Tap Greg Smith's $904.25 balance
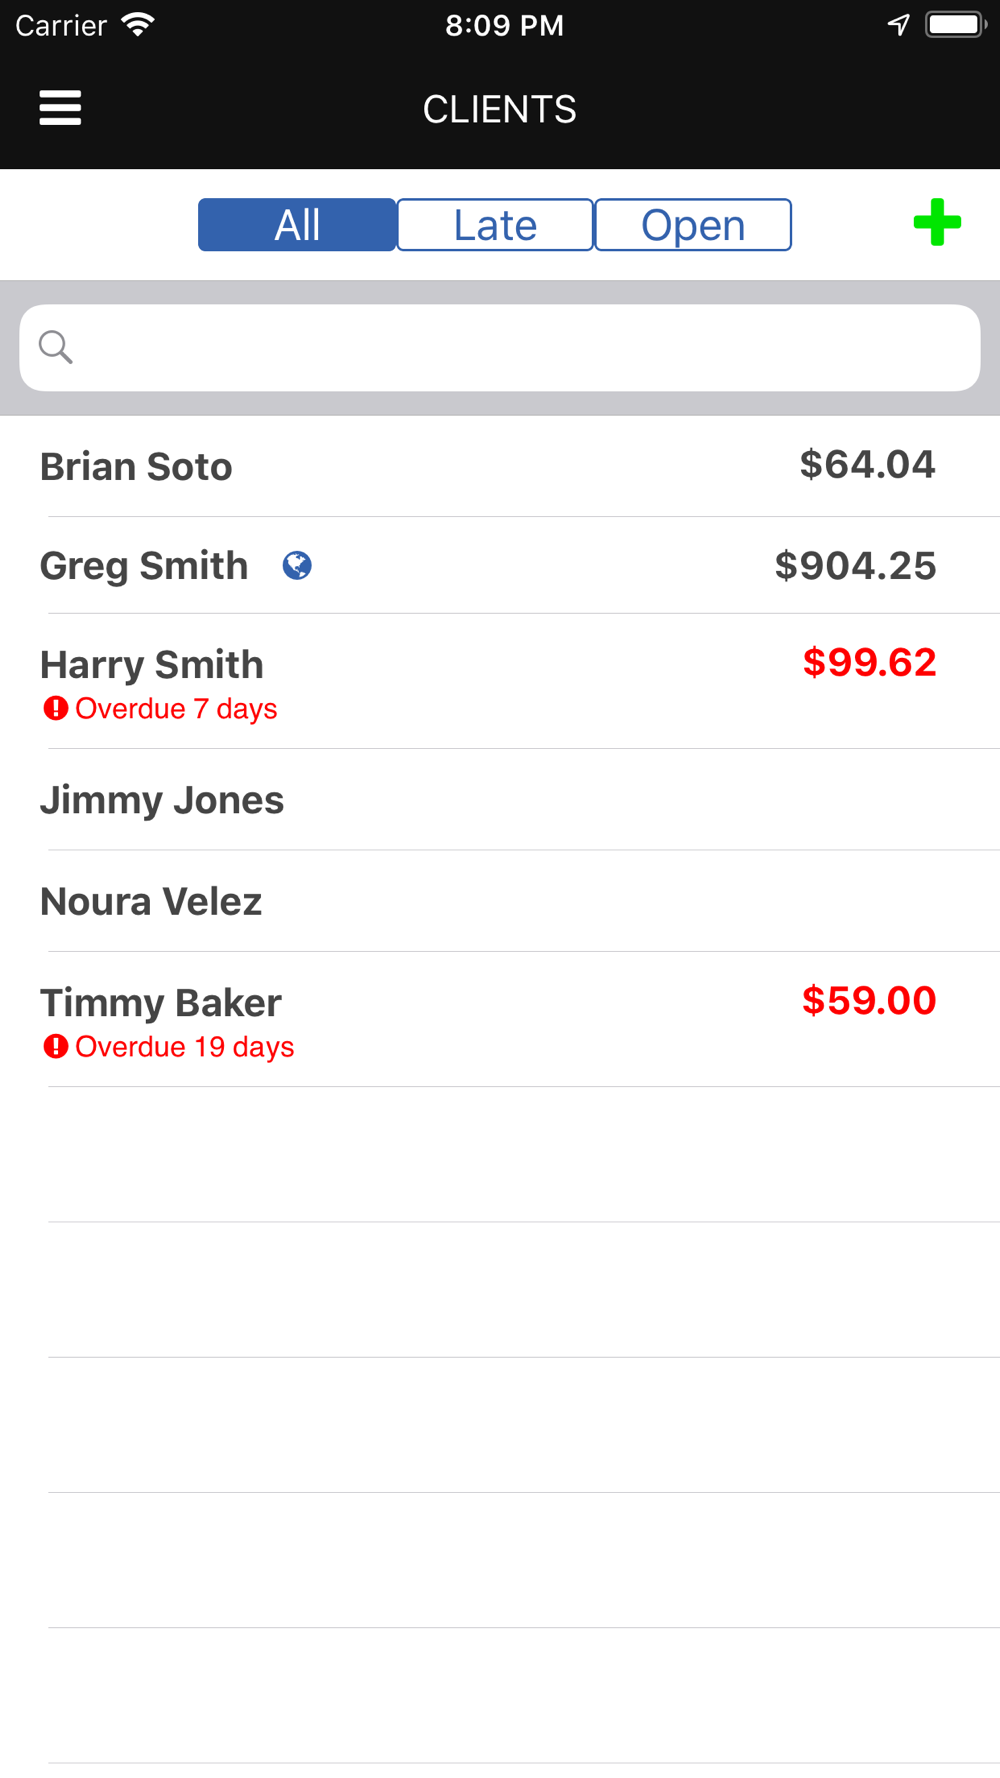The width and height of the screenshot is (1000, 1778). pyautogui.click(x=855, y=566)
